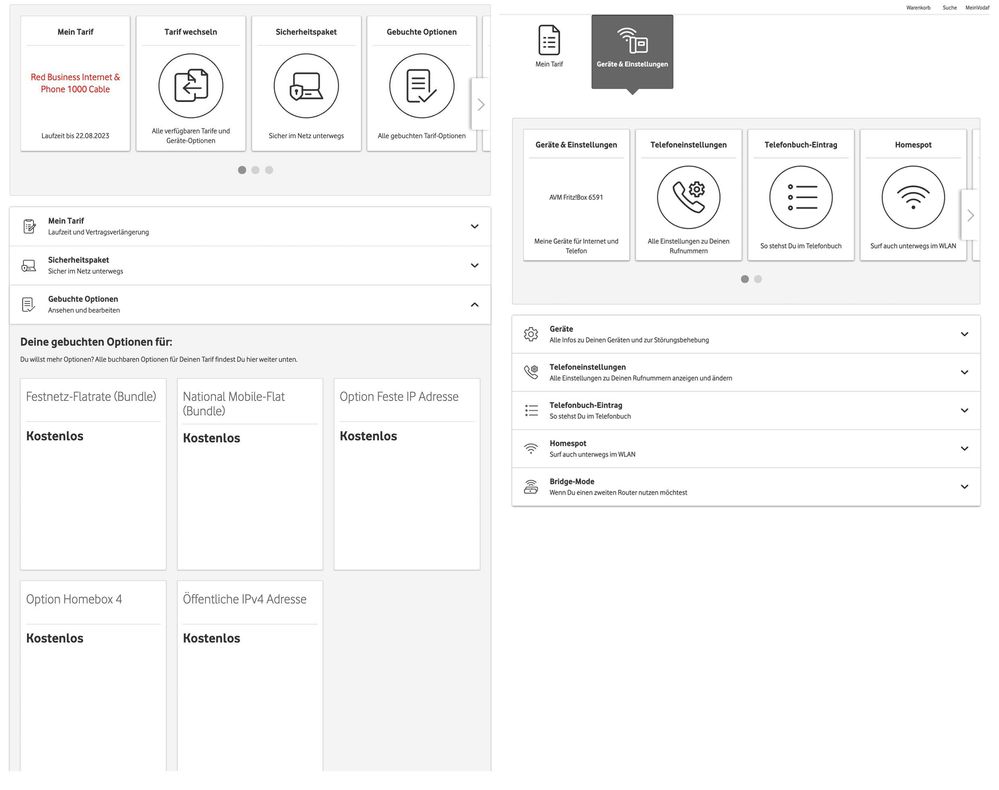Go to second device carousel dot
This screenshot has height=790, width=999.
click(x=758, y=279)
